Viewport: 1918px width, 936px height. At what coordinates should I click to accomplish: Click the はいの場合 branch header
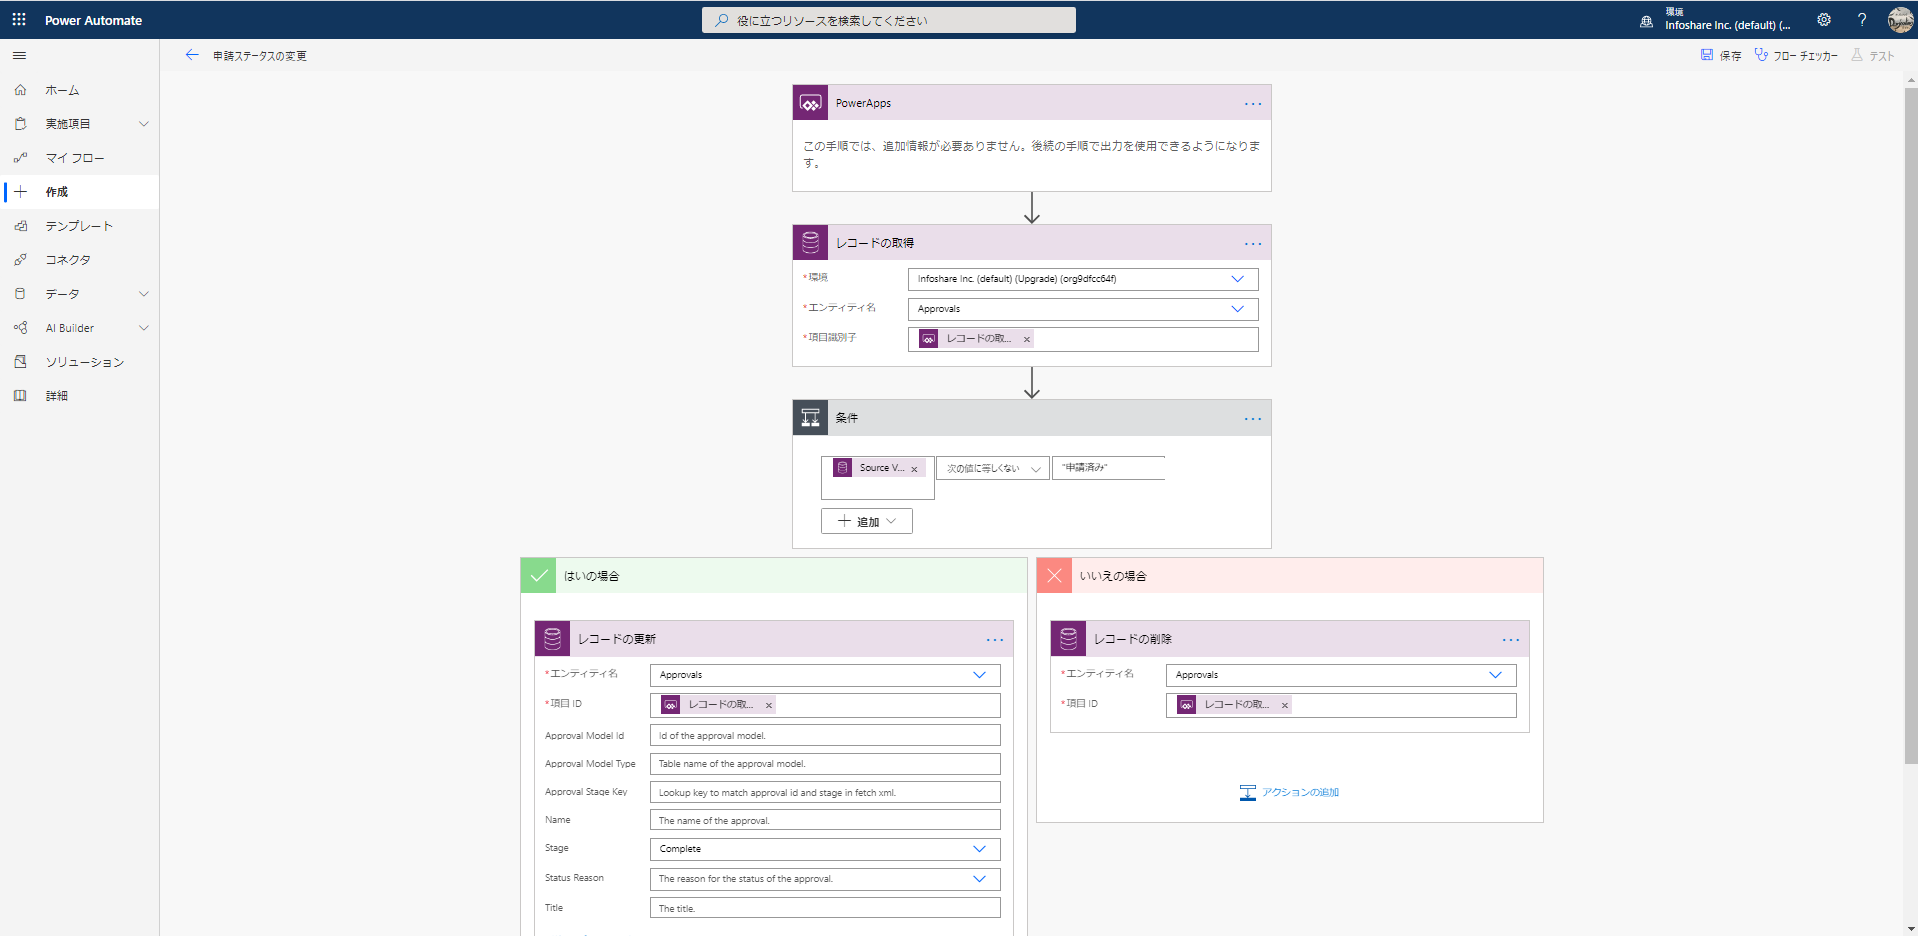pyautogui.click(x=774, y=576)
